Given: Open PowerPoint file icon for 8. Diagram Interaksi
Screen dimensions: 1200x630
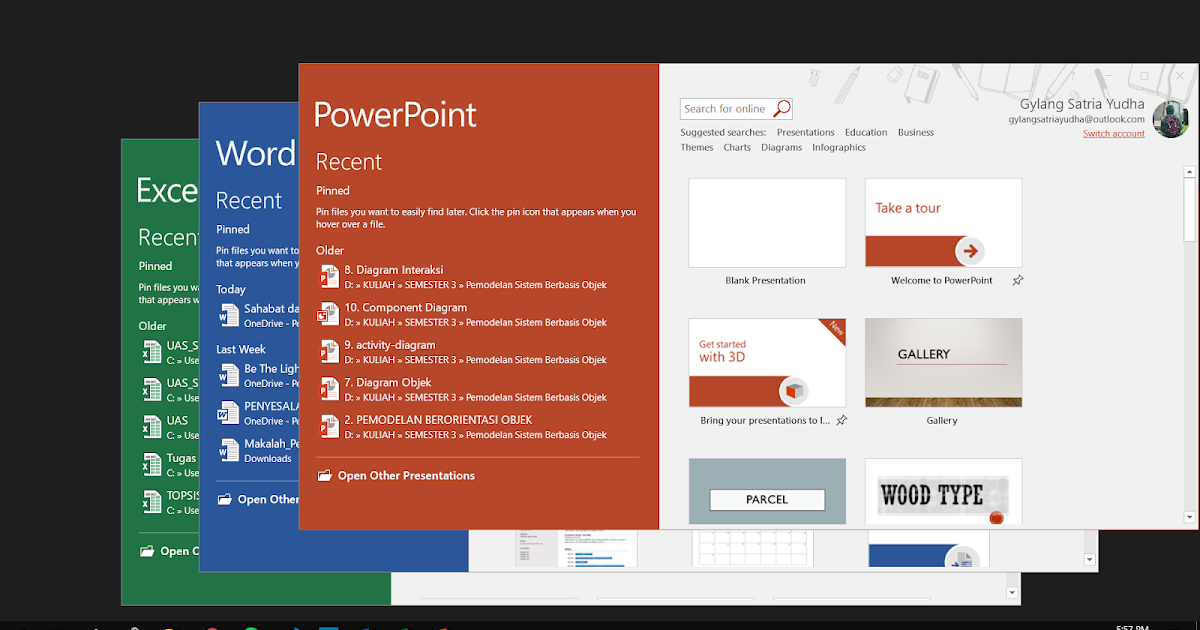Looking at the screenshot, I should tap(329, 276).
